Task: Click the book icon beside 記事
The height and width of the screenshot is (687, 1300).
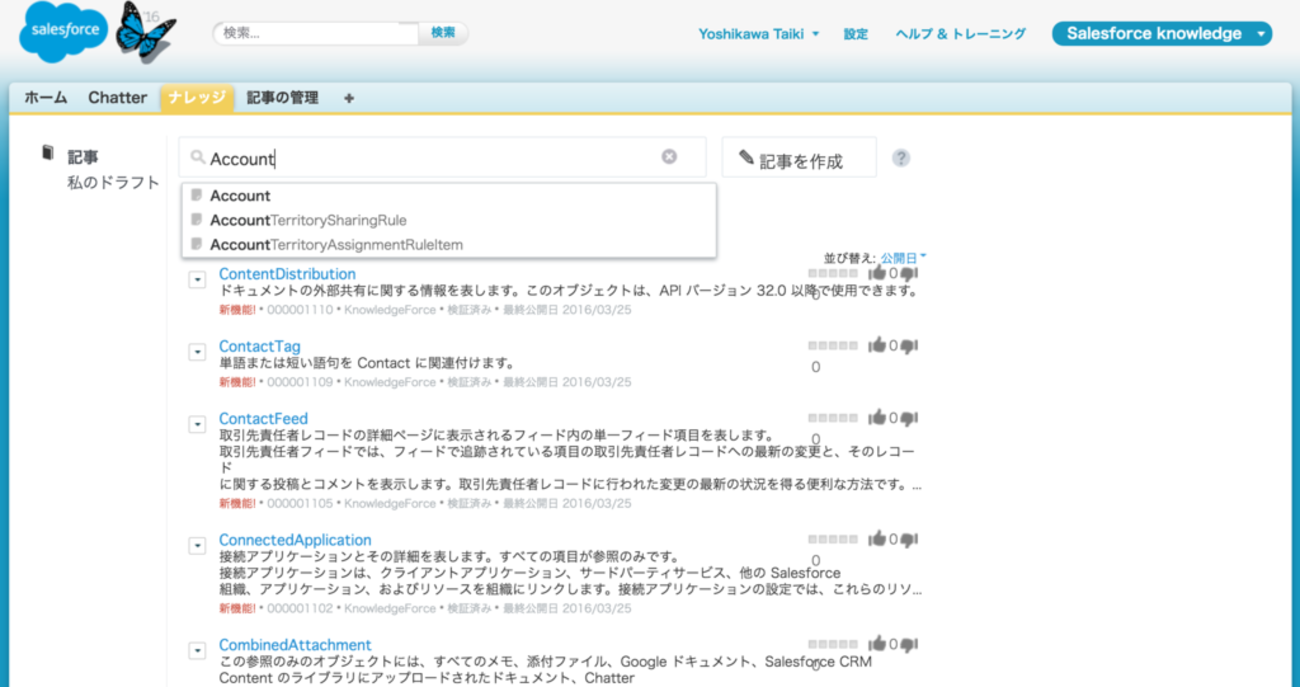Action: tap(47, 153)
